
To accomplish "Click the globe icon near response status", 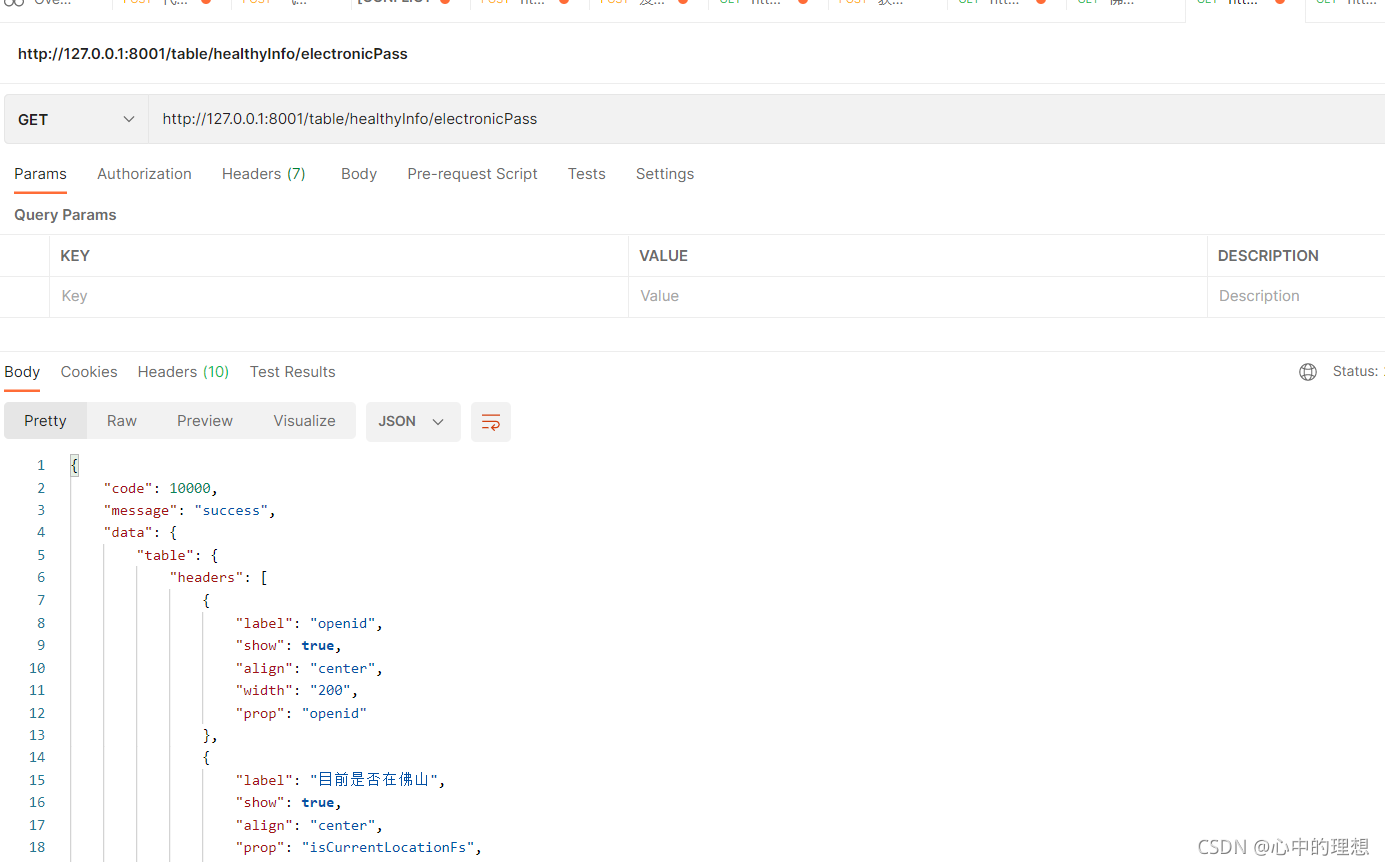I will [x=1308, y=371].
